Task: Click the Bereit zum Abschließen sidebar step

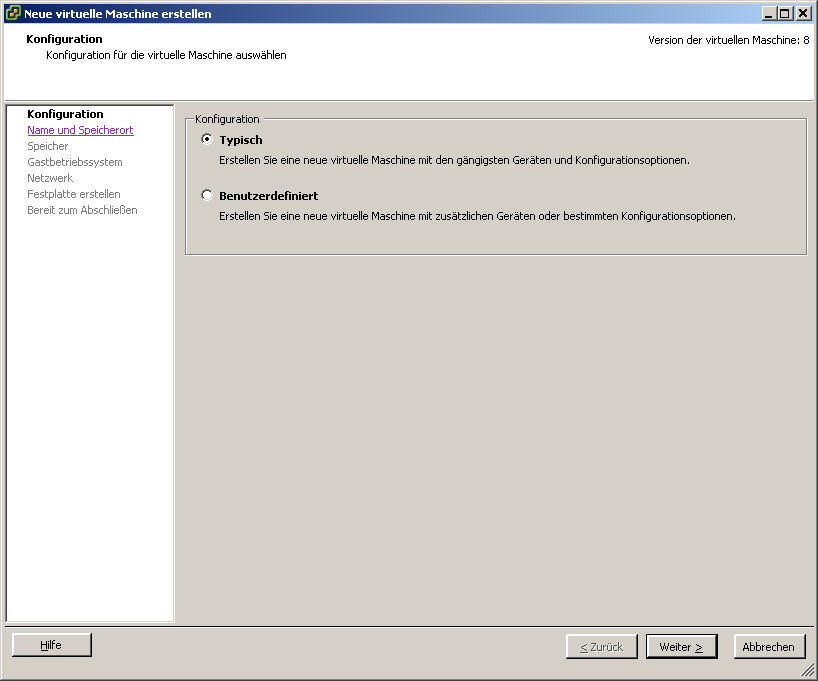Action: 82,210
